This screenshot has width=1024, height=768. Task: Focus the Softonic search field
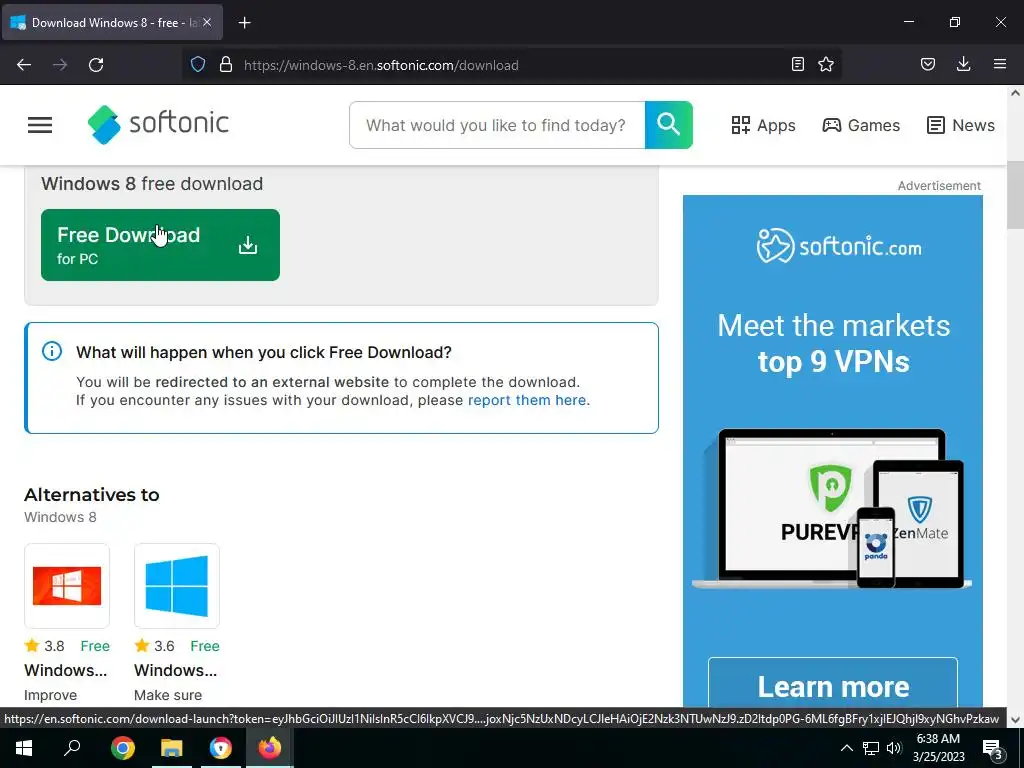497,125
